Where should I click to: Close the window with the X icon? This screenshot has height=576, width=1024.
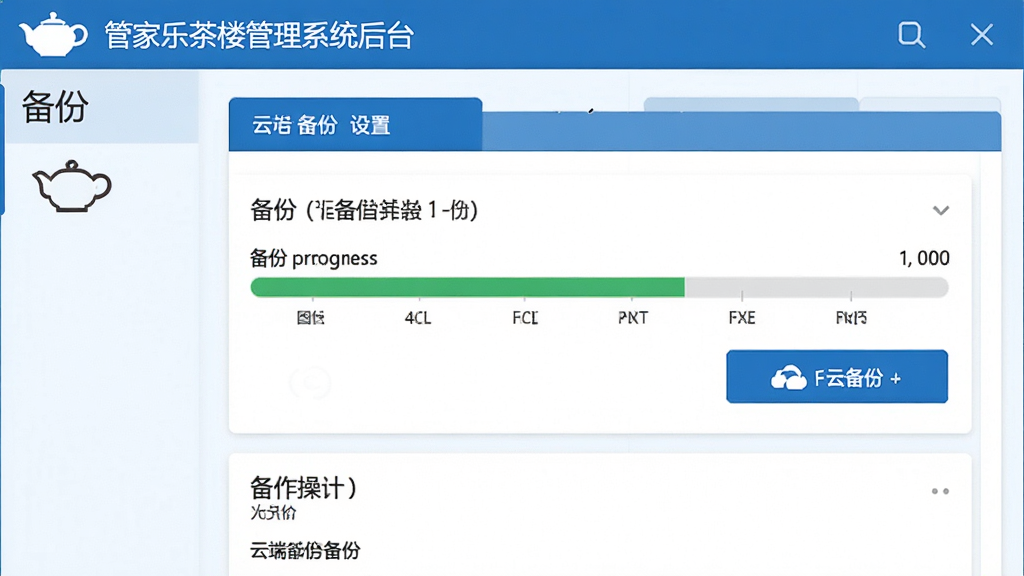click(982, 35)
